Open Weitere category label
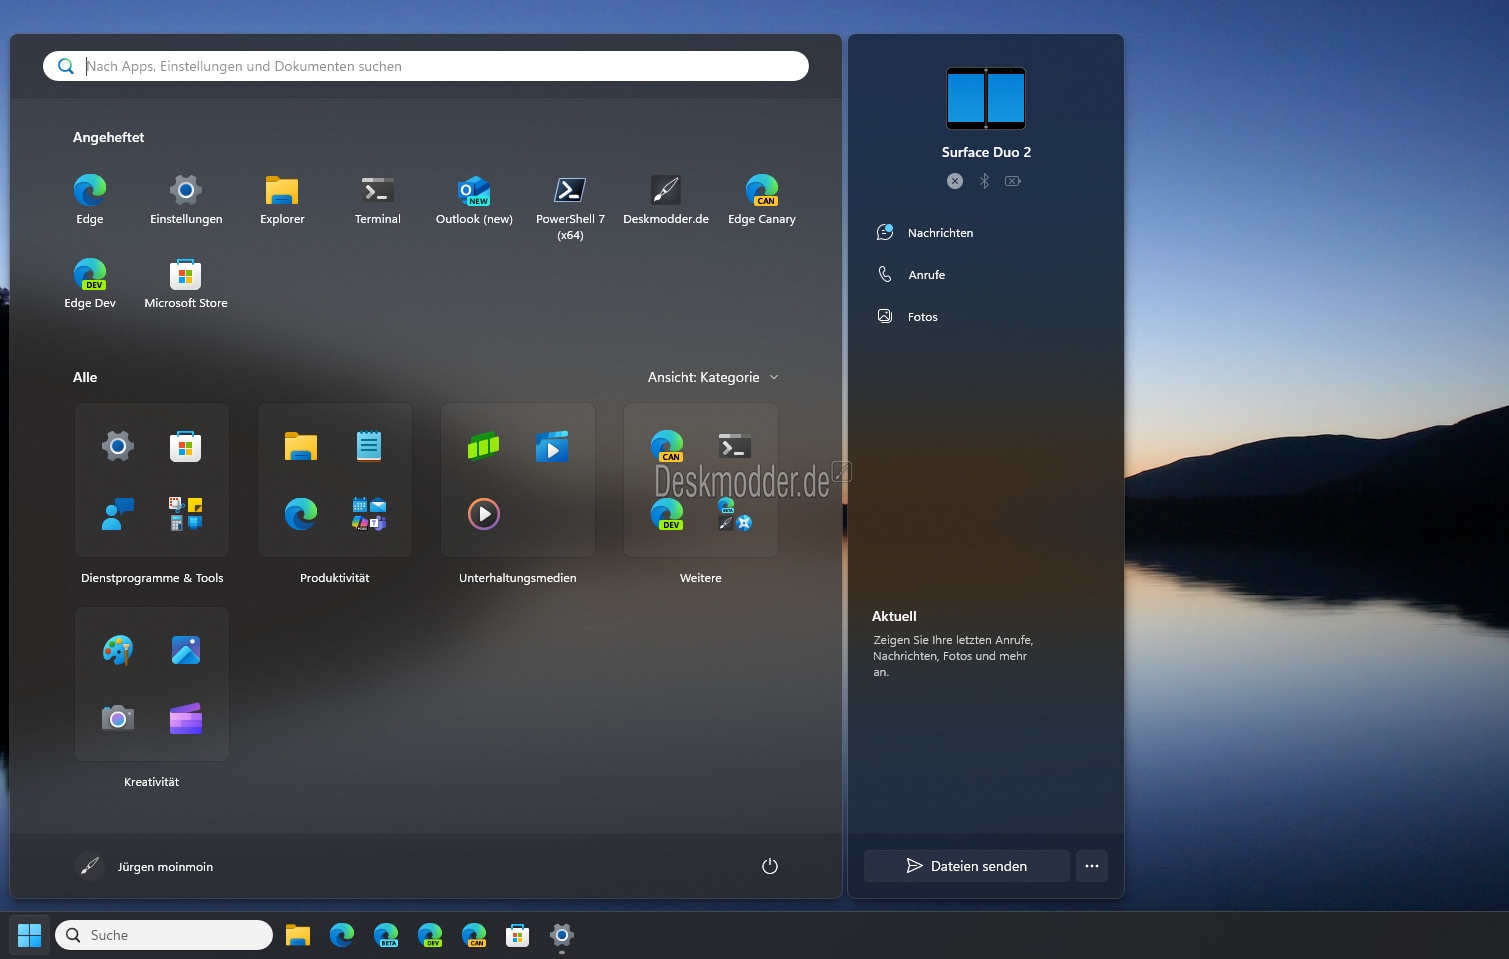Screen dimensions: 1509x959 tap(701, 578)
